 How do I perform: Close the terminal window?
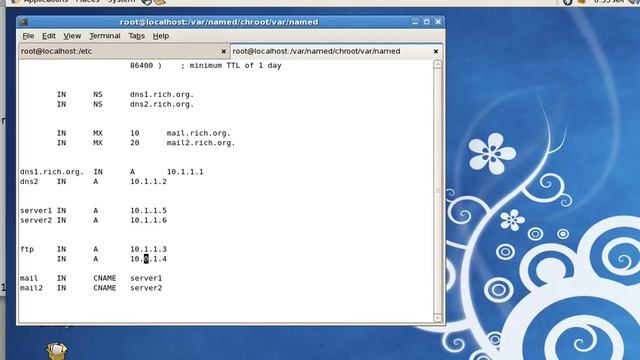coord(438,22)
